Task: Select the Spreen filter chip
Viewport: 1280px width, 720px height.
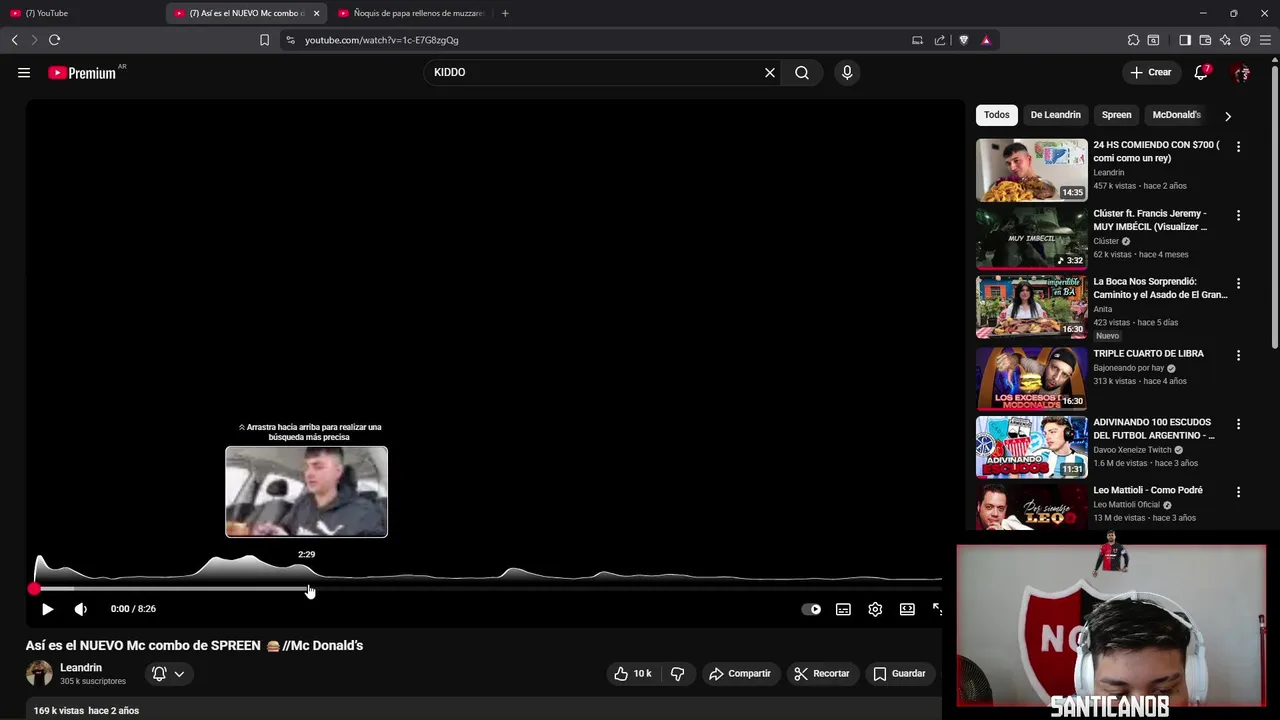Action: (1116, 115)
